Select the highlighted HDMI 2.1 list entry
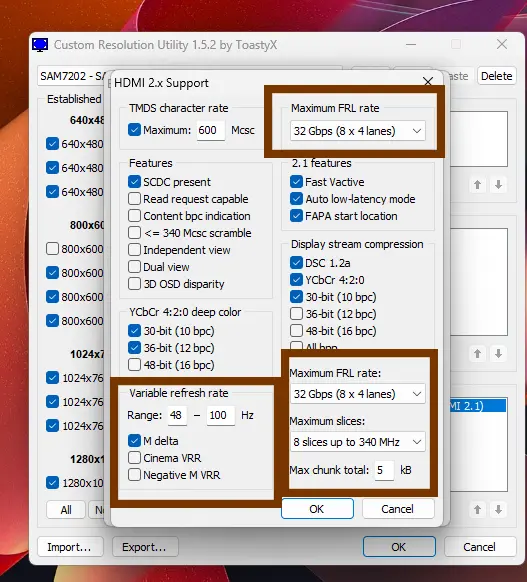 tap(478, 406)
